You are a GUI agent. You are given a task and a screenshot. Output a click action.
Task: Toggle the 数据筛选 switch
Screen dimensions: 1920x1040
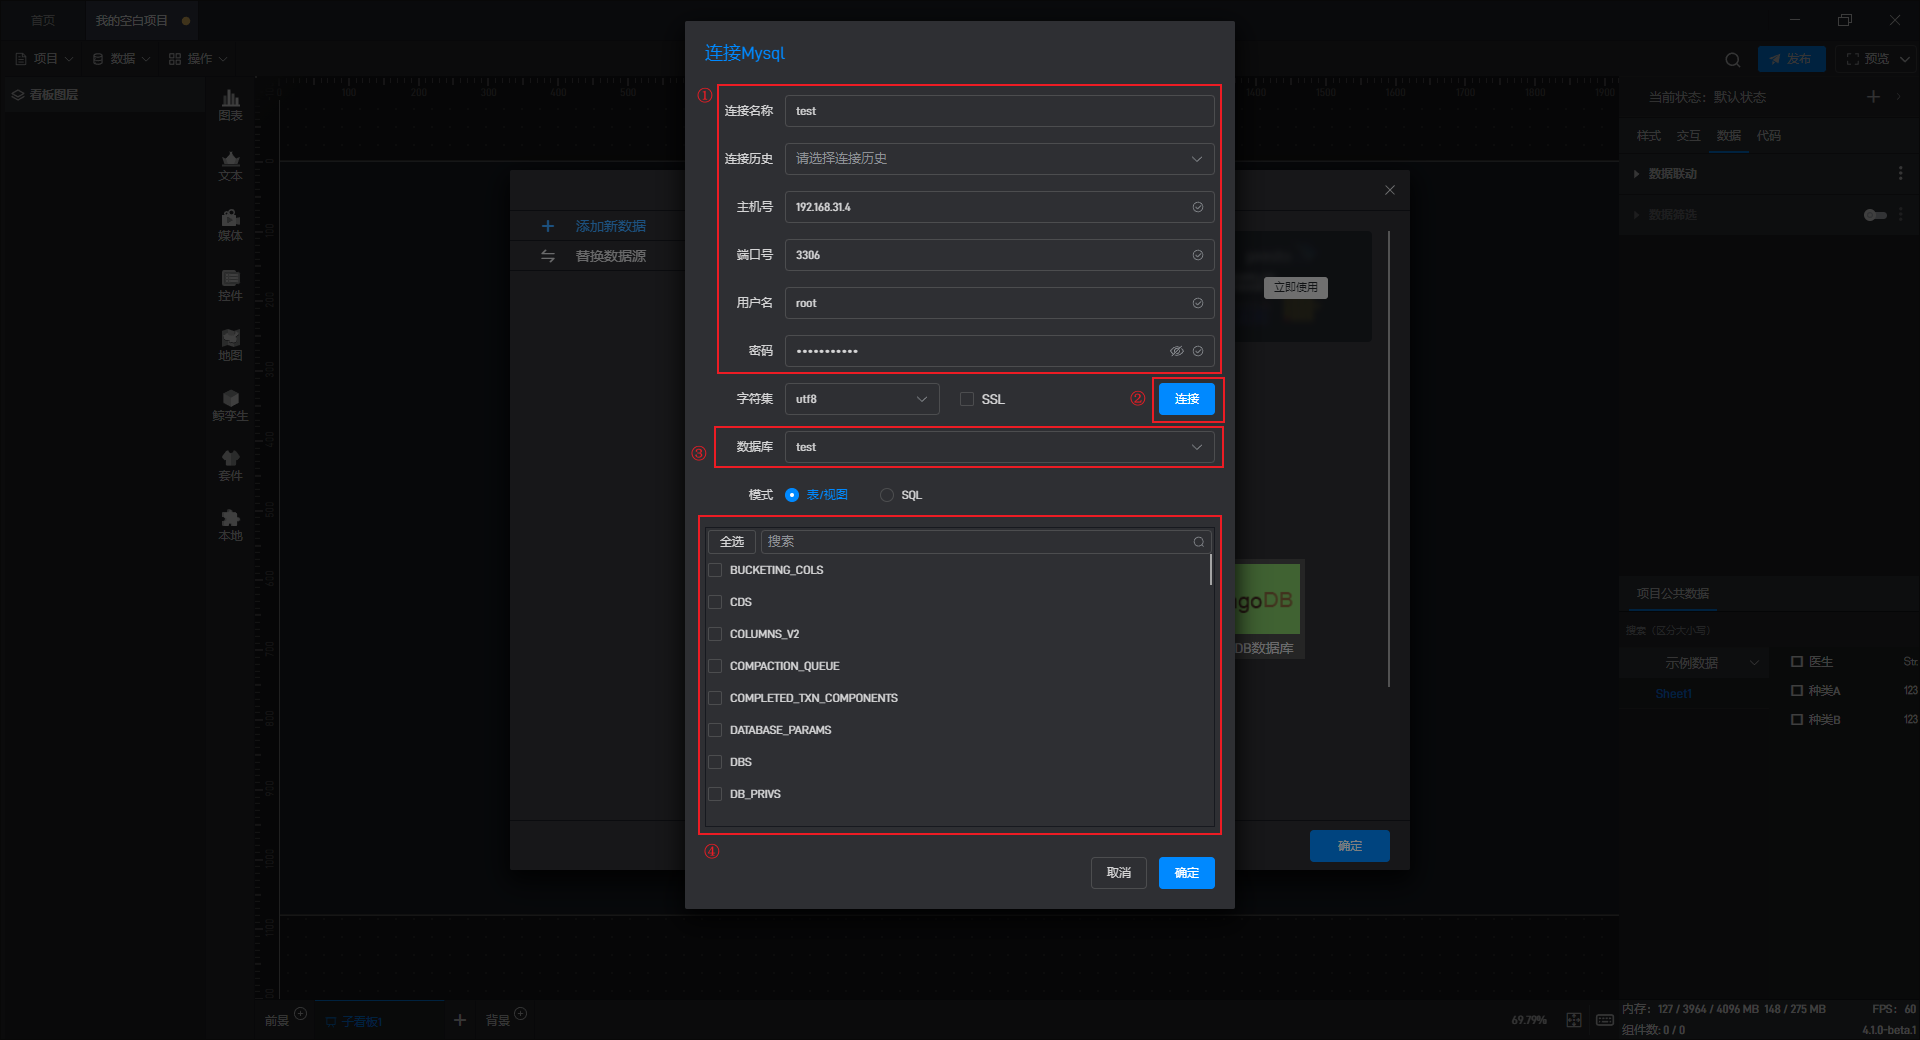point(1875,215)
